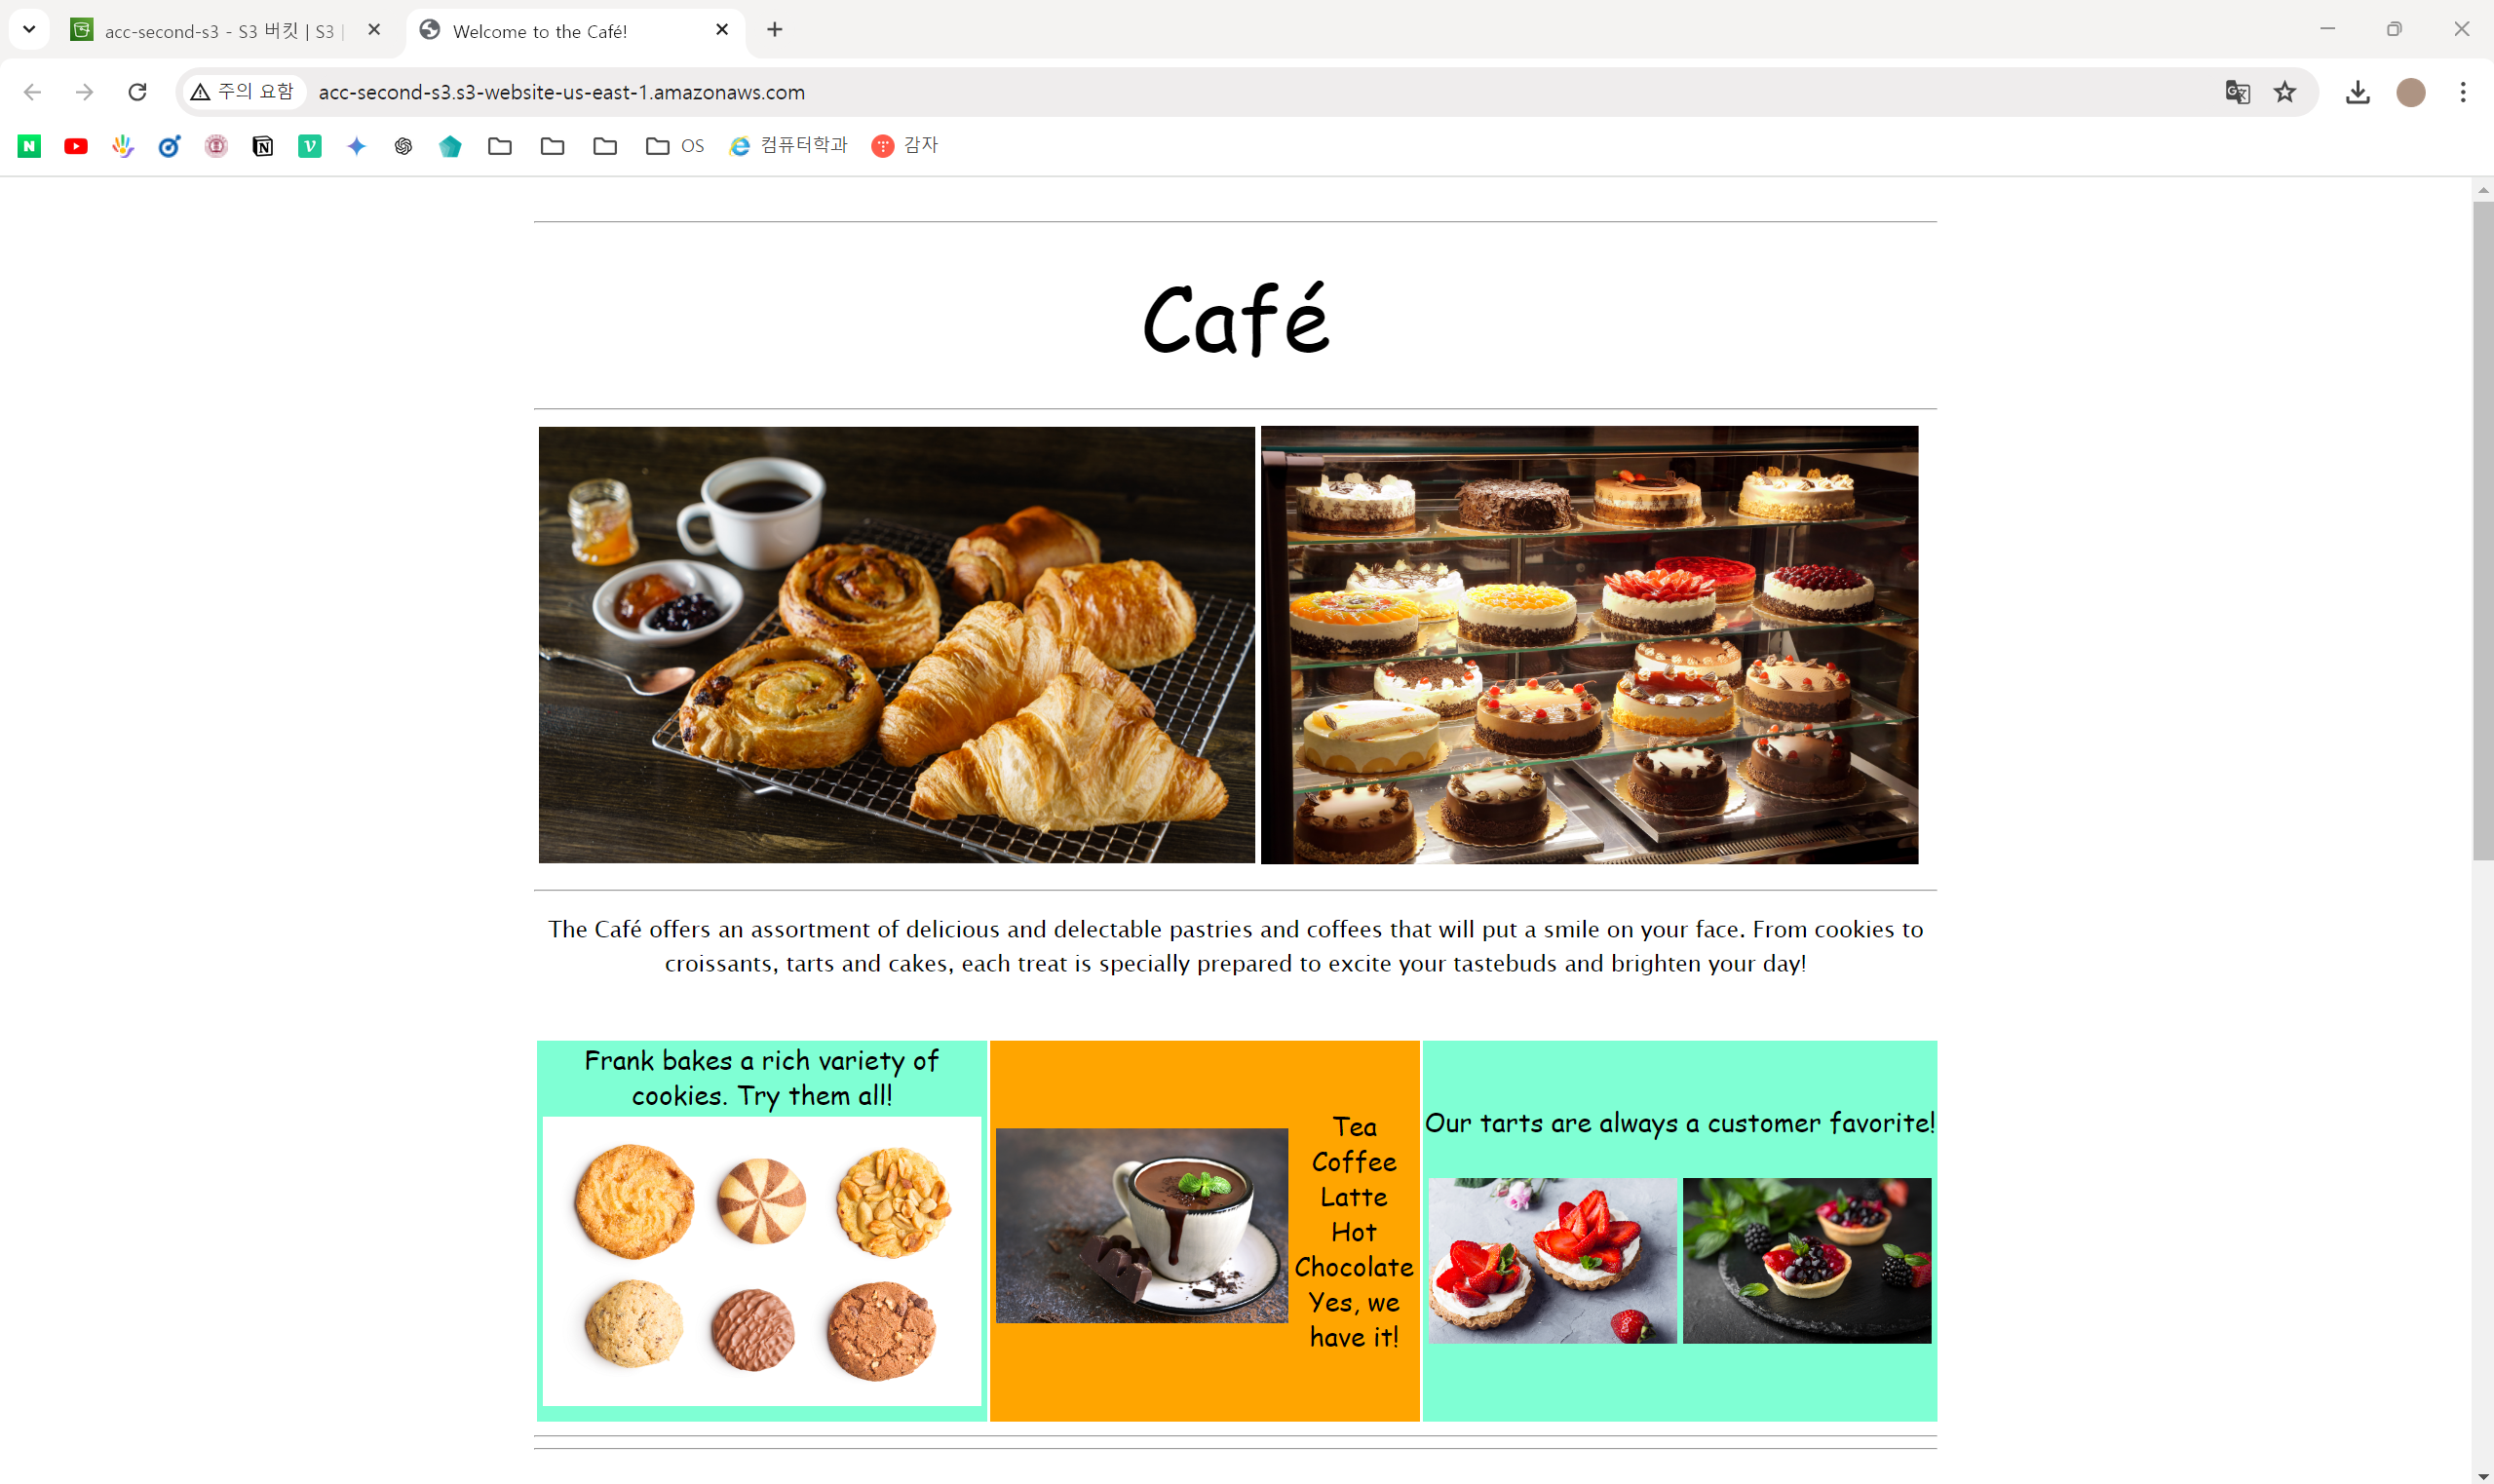2494x1484 pixels.
Task: Open the Notion bookmark icon
Action: 263,146
